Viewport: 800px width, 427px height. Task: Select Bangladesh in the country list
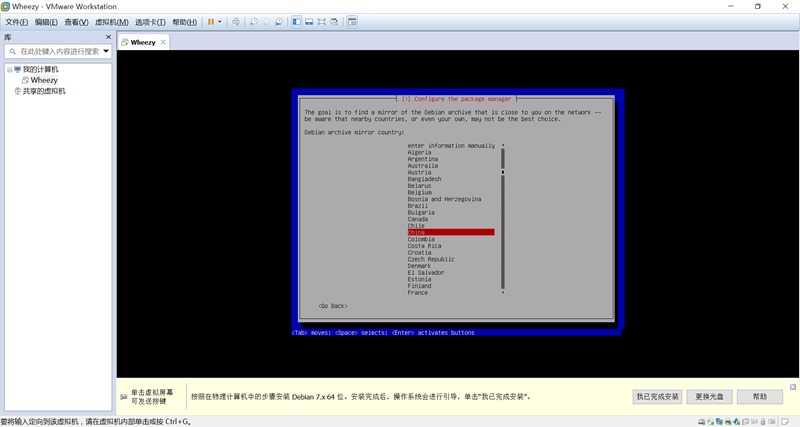[x=424, y=179]
